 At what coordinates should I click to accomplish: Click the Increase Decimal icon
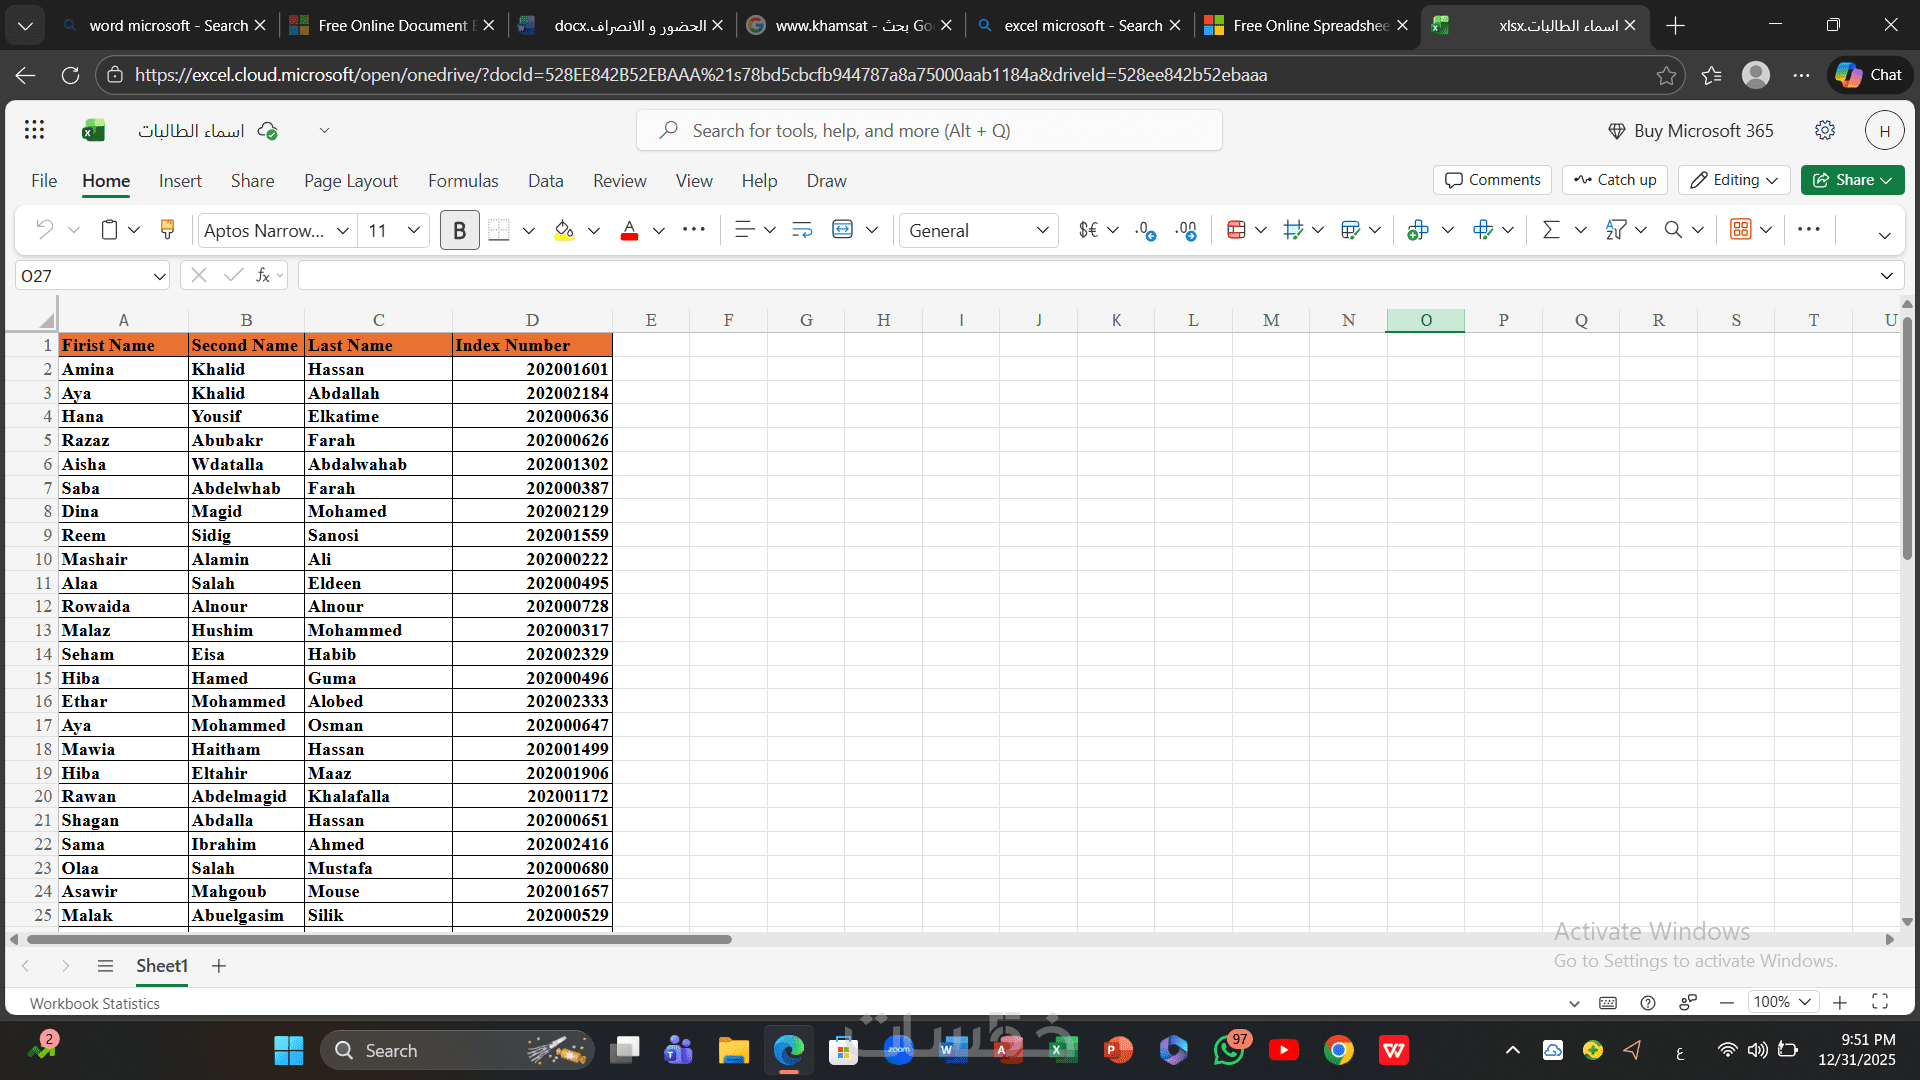1146,230
